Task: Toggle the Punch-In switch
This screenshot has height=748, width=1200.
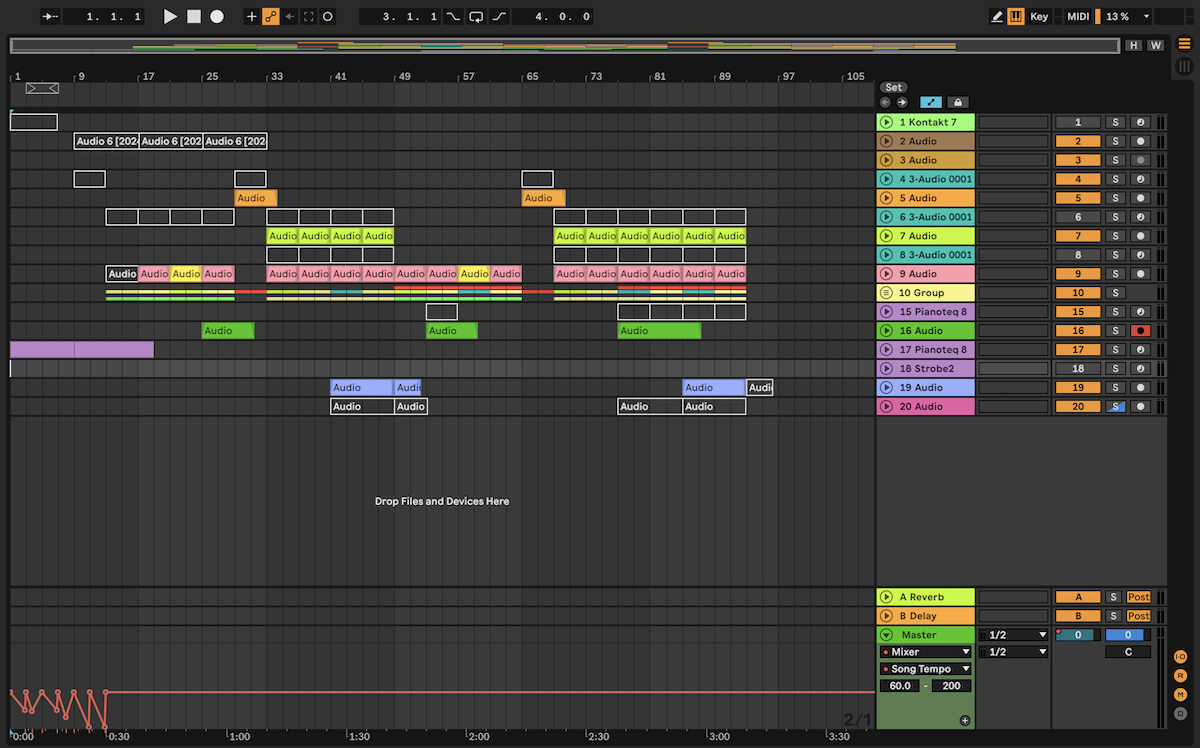Action: [x=454, y=17]
